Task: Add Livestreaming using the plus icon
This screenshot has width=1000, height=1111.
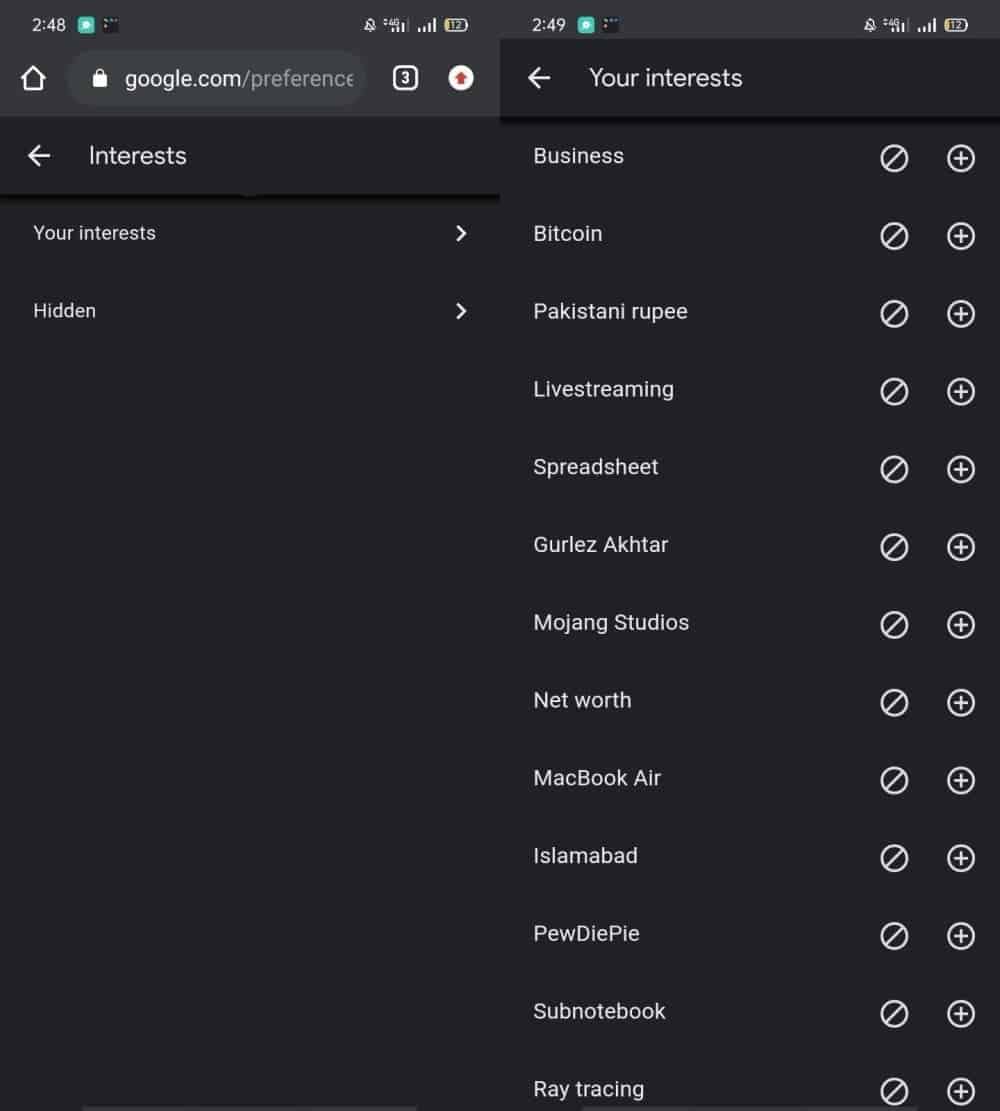Action: pos(960,391)
